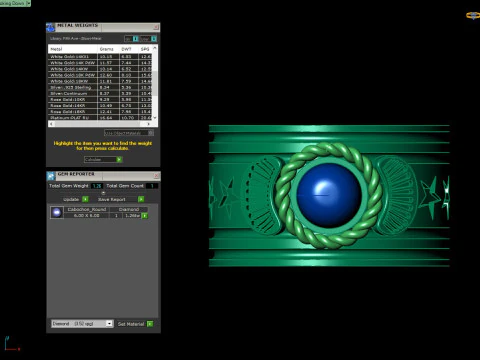Click the Diamond material cell in gem row
The image size is (480, 360).
point(129,209)
